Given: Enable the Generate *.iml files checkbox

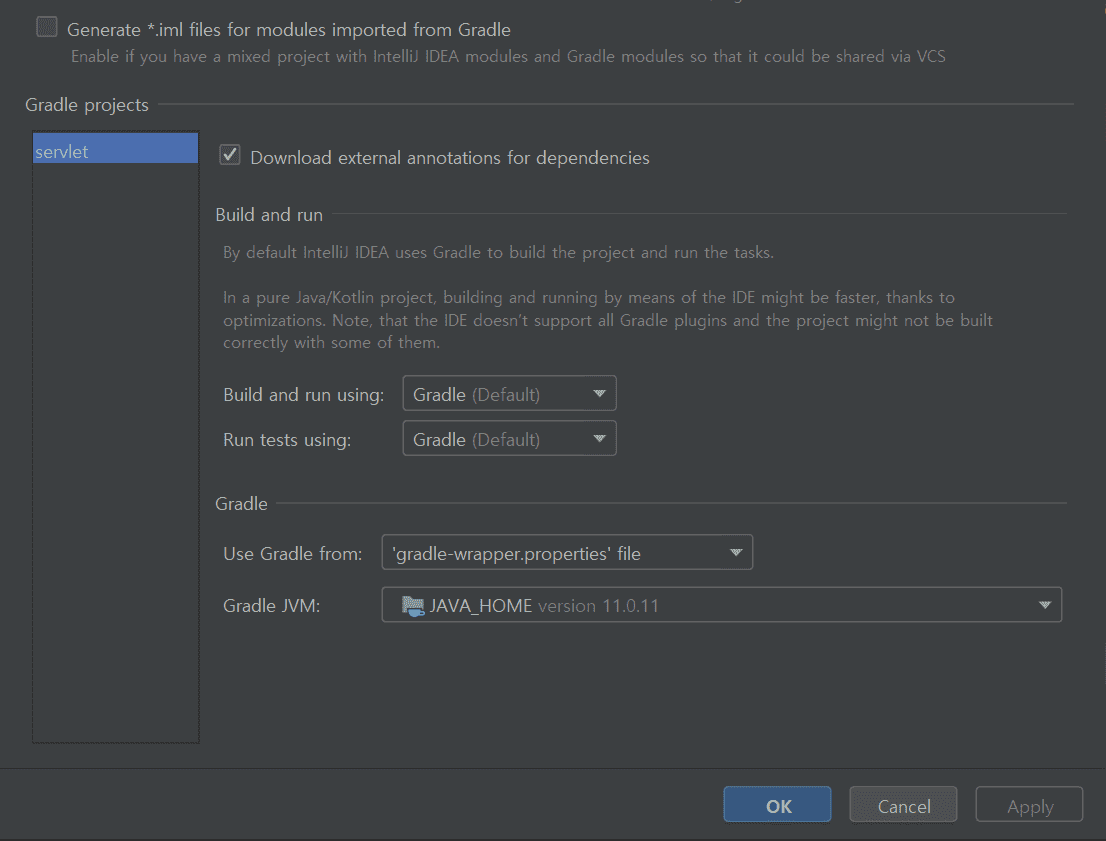Looking at the screenshot, I should coord(47,28).
